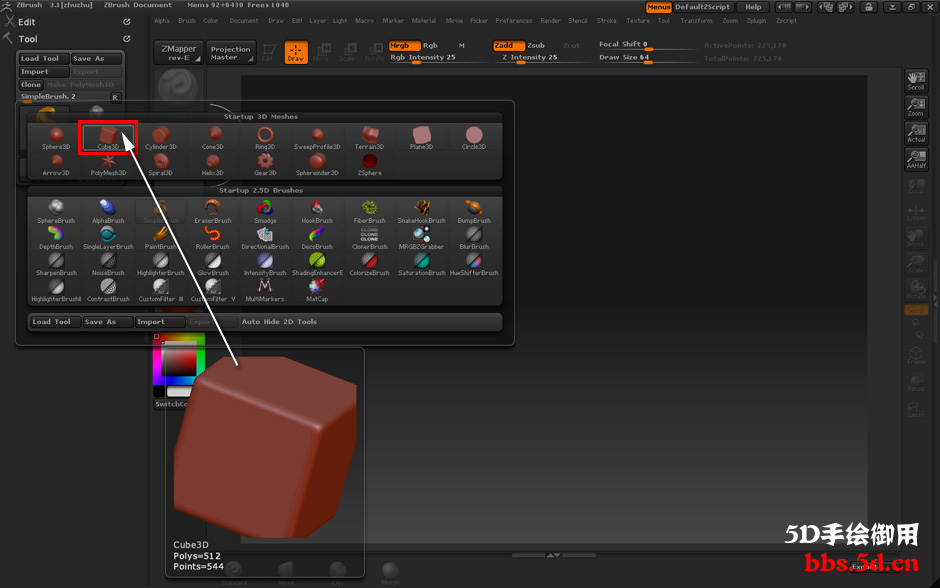Pick the MRGBZGrabber tool
This screenshot has width=940, height=588.
click(x=421, y=239)
